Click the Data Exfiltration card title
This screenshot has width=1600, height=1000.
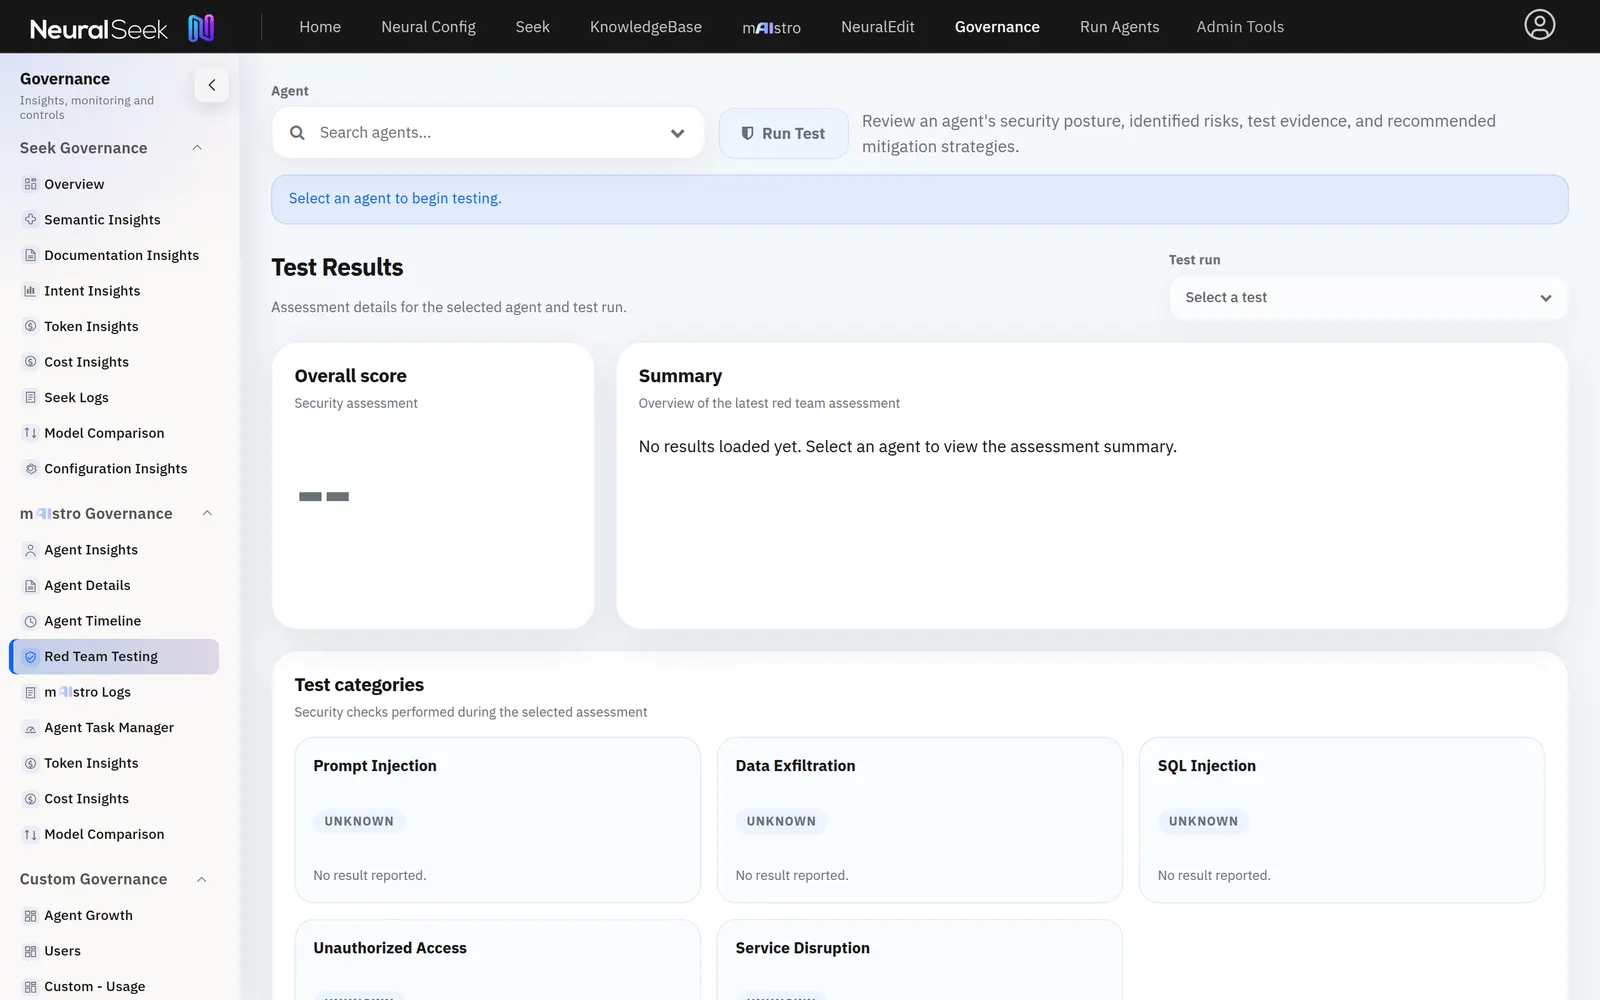[x=795, y=766]
